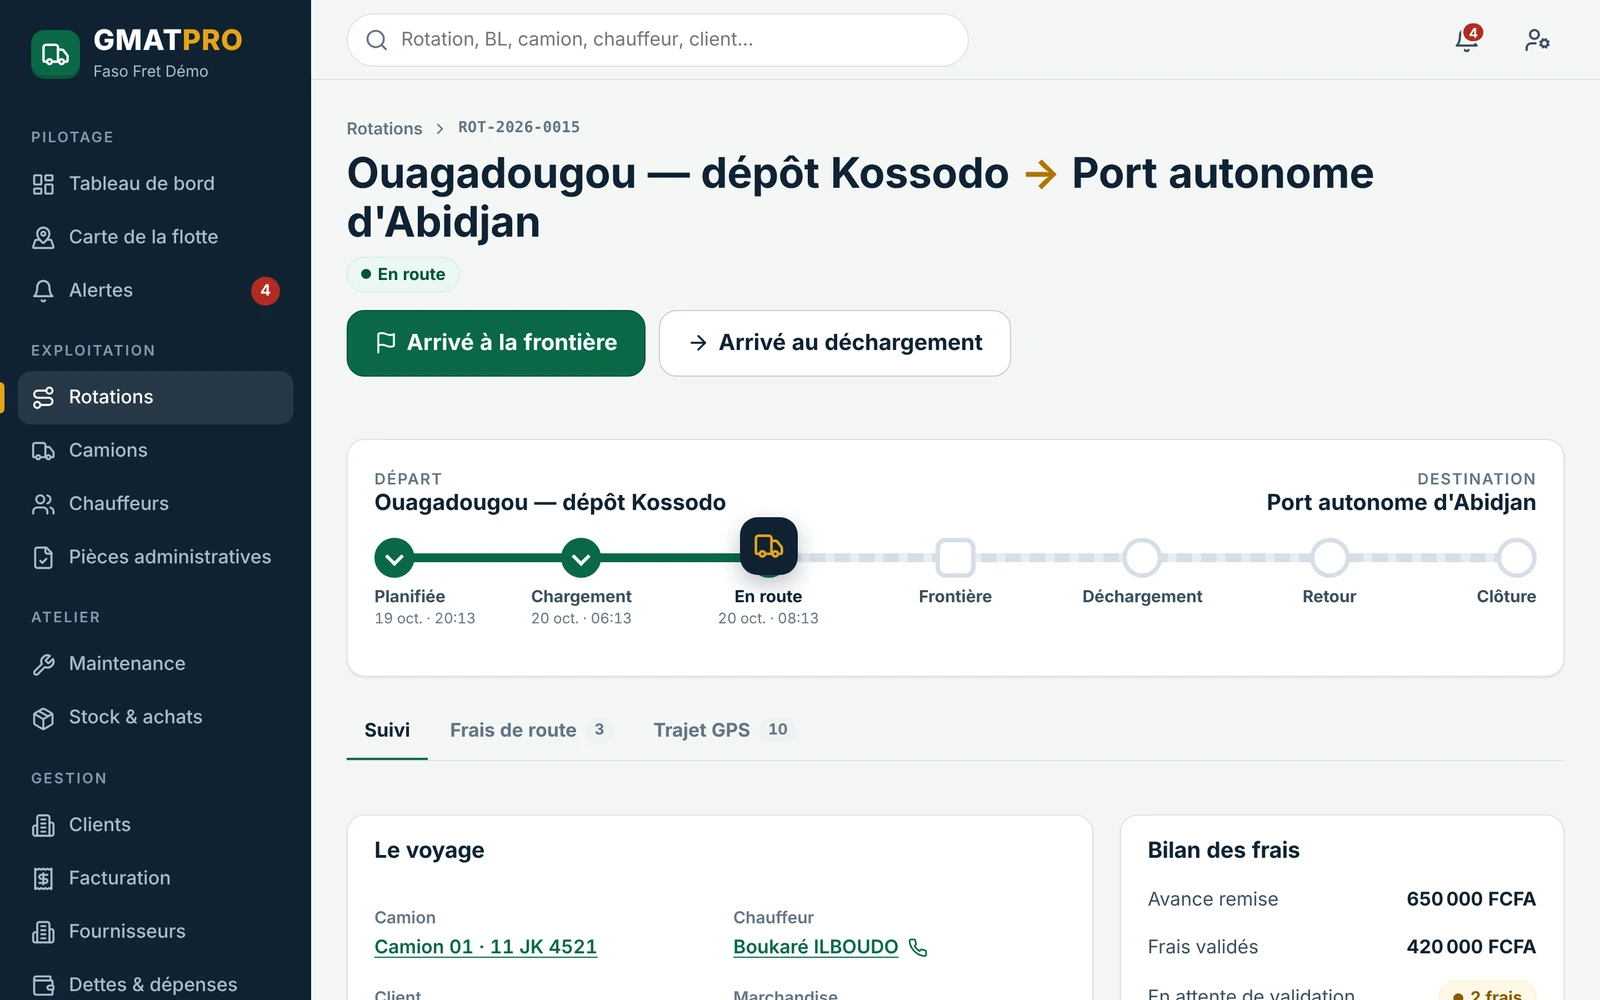Click the red alerts count badge

(x=265, y=290)
